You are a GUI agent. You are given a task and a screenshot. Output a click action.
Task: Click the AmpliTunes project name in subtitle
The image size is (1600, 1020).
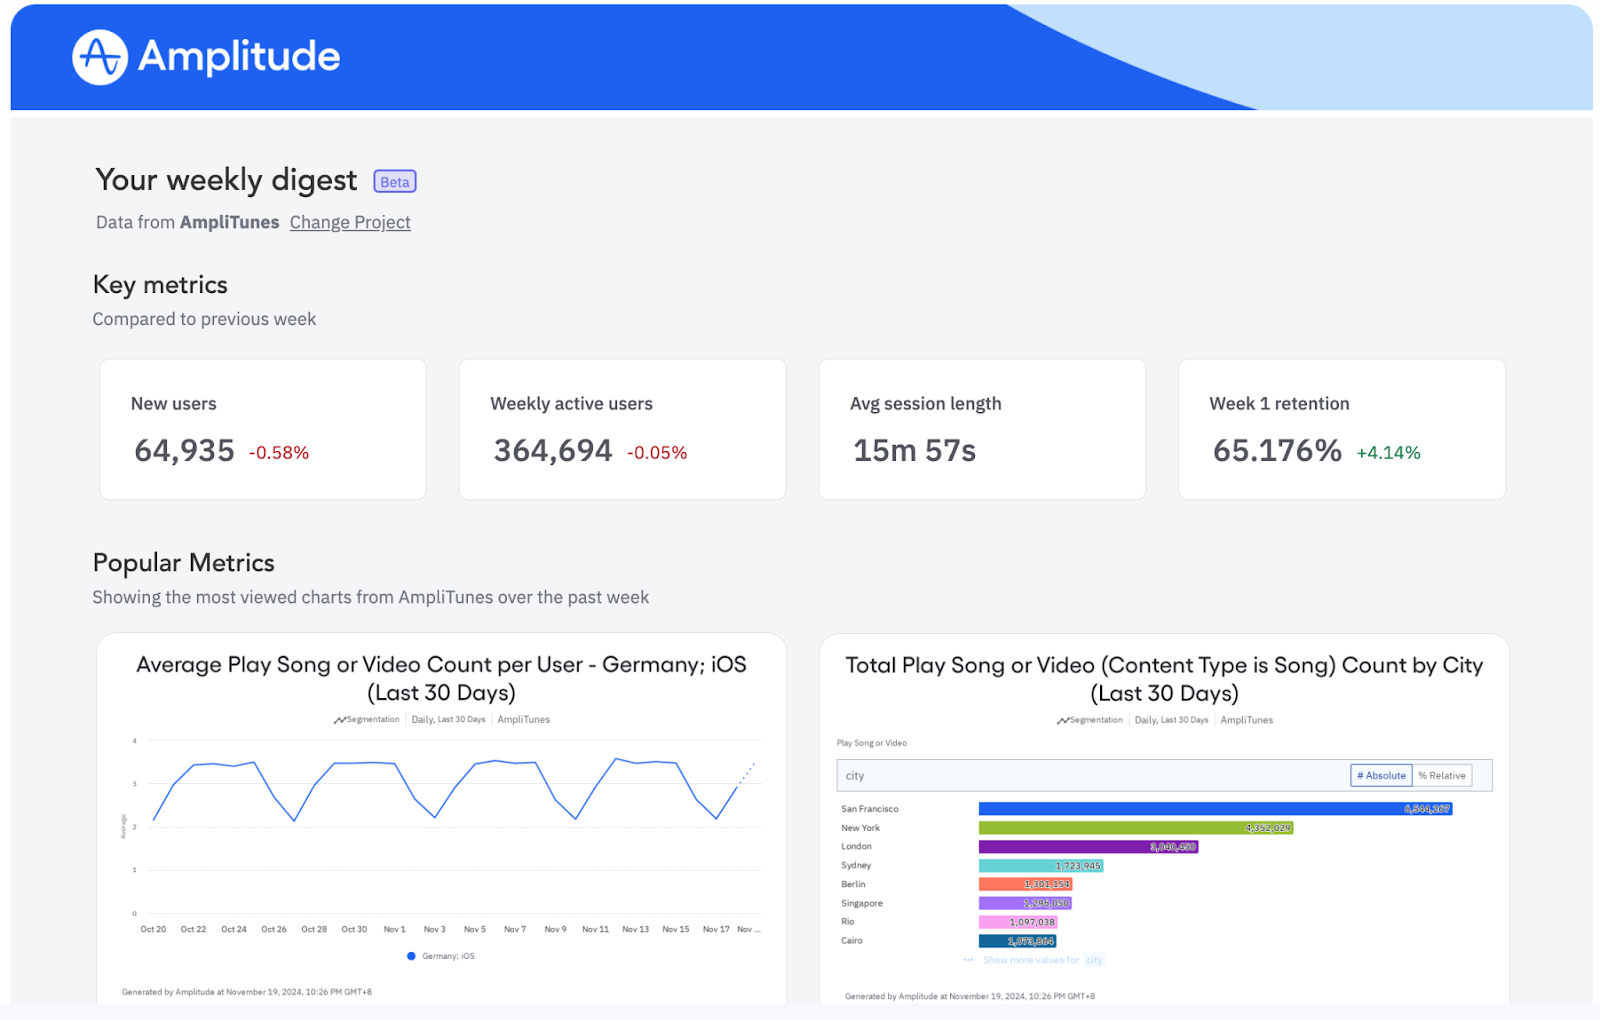click(230, 222)
